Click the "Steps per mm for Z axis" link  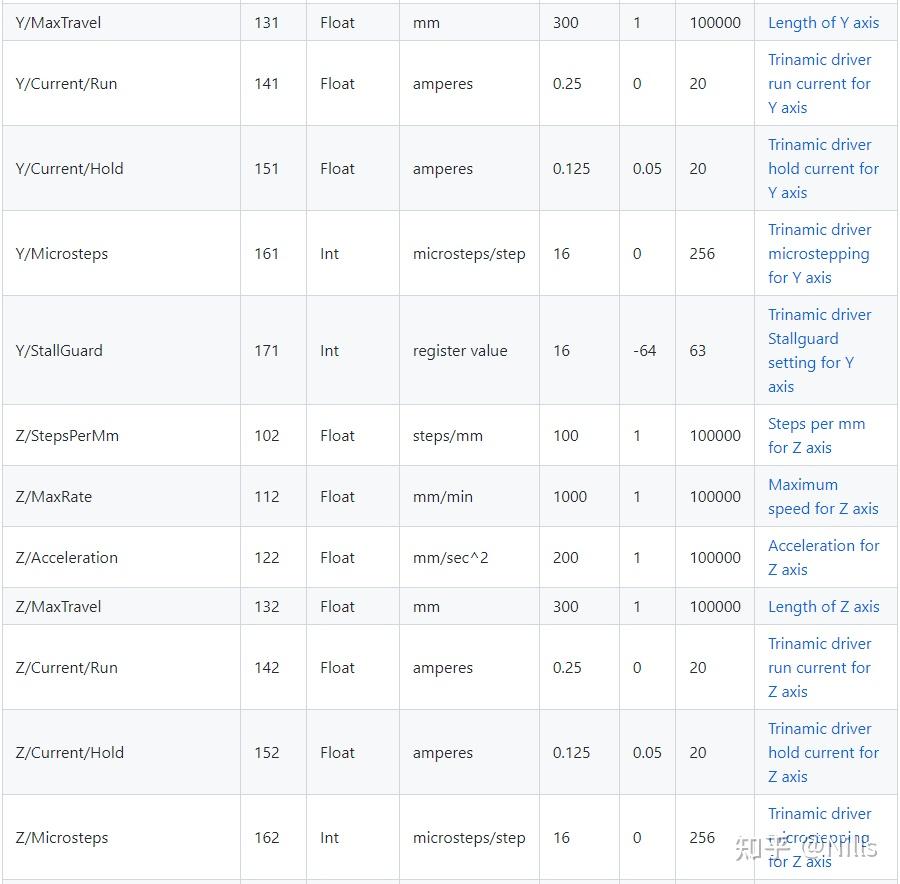pos(816,436)
